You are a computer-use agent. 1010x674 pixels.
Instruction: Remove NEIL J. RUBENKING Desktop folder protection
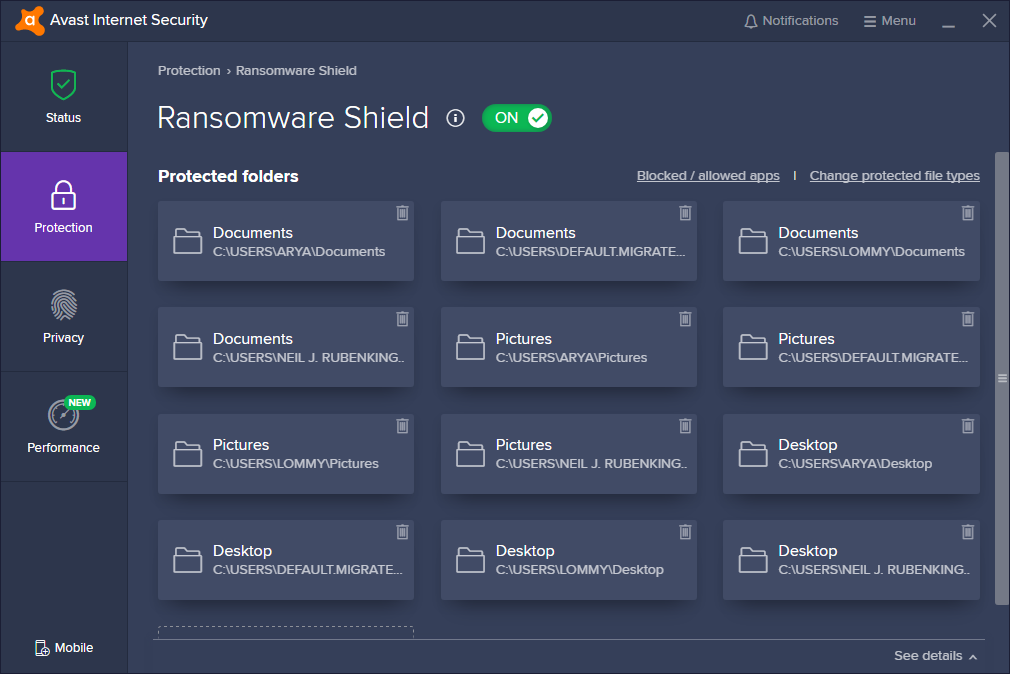(967, 531)
